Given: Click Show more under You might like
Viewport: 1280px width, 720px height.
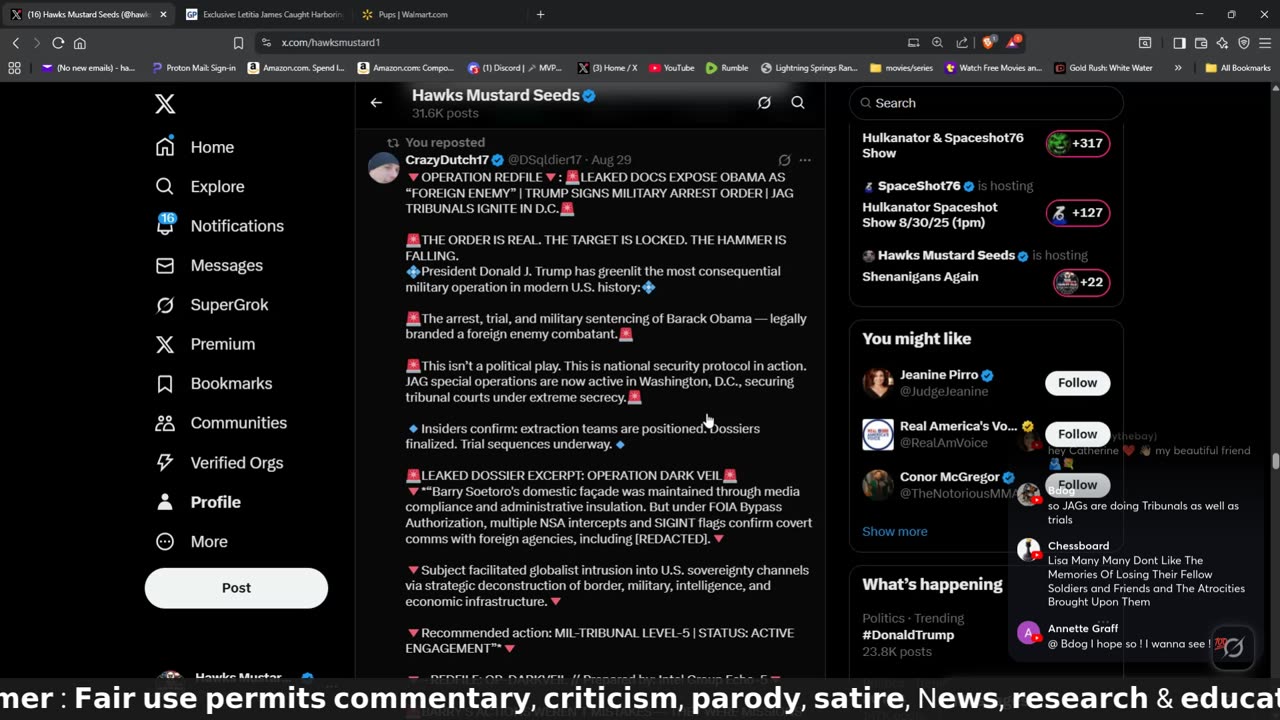Looking at the screenshot, I should 894,531.
